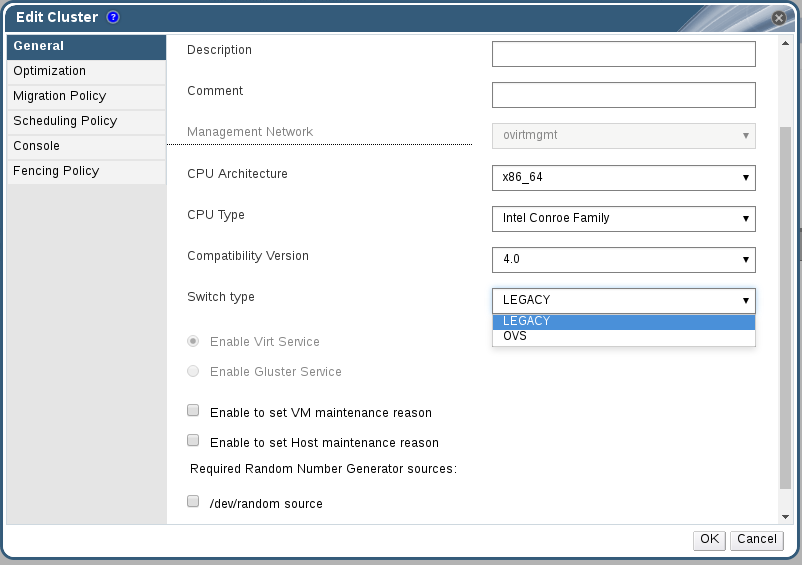802x565 pixels.
Task: Expand the CPU Architecture dropdown
Action: click(623, 178)
